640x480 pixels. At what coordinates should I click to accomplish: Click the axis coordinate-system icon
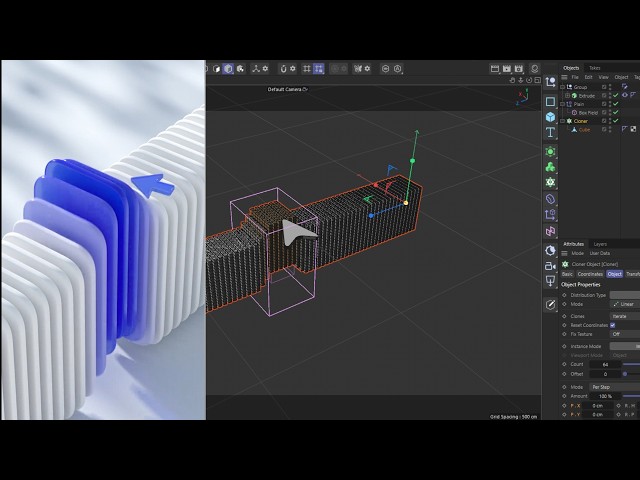click(x=256, y=69)
